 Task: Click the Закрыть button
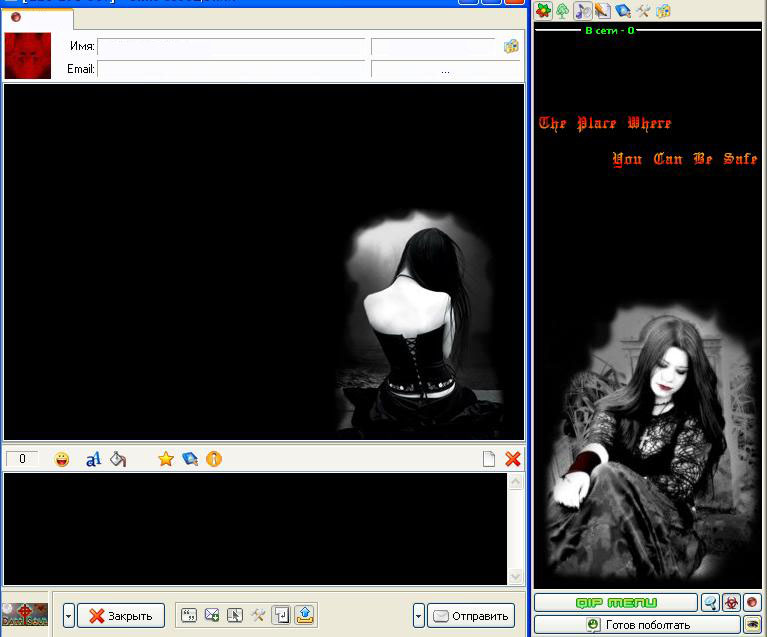[121, 616]
